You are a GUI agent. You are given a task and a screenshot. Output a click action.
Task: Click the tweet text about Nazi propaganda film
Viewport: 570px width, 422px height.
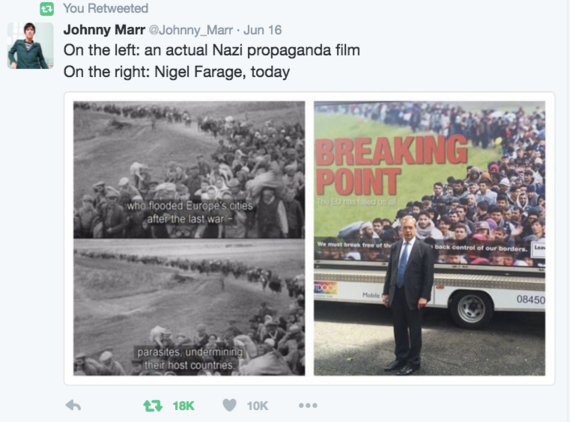tap(212, 50)
